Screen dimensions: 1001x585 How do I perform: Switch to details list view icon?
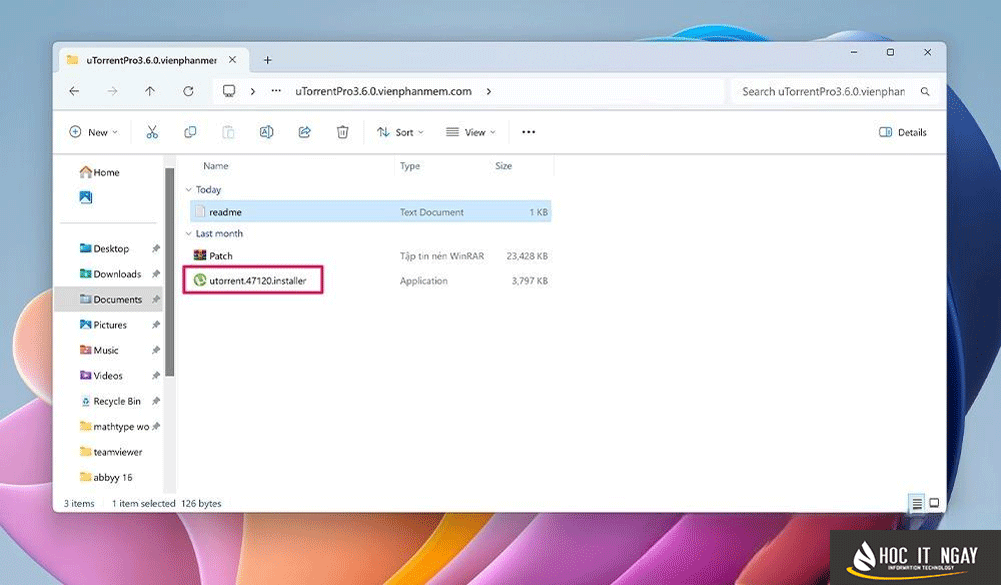point(917,503)
